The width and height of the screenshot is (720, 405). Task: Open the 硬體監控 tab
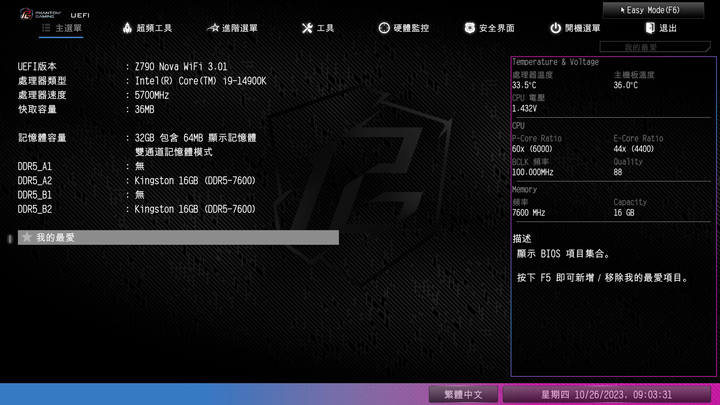[x=404, y=28]
